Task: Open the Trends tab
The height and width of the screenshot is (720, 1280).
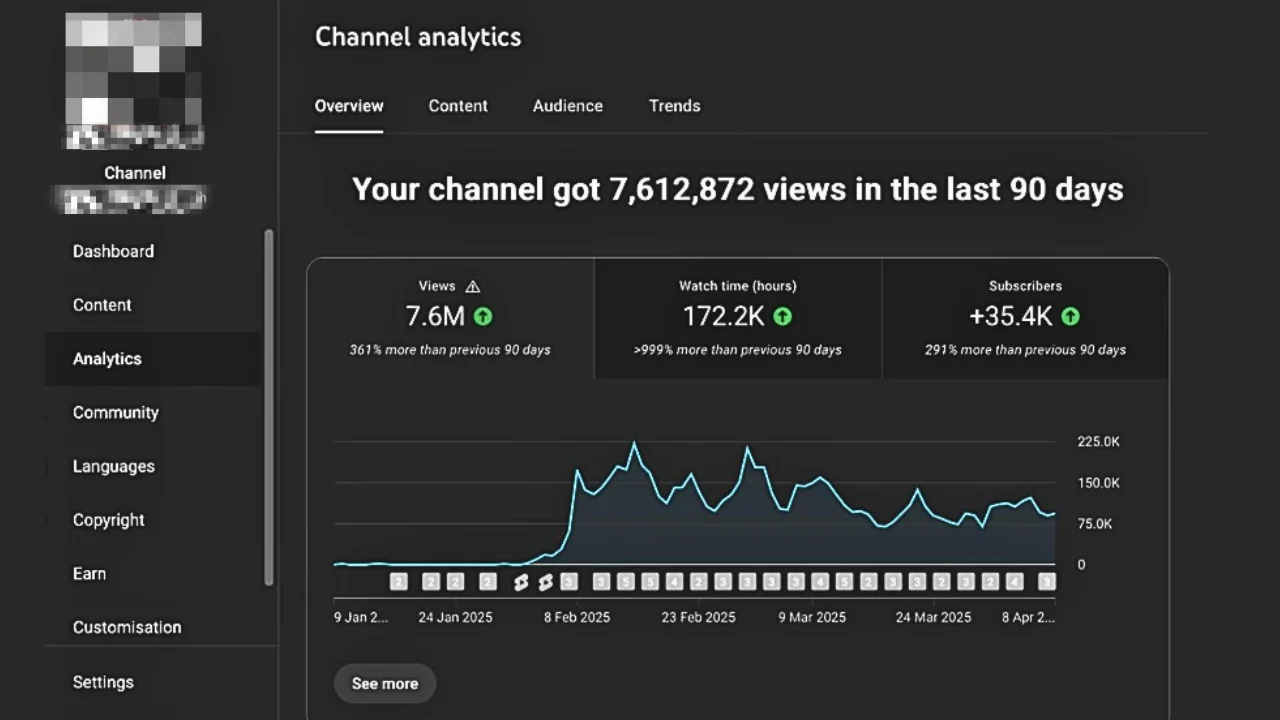Action: [x=674, y=106]
